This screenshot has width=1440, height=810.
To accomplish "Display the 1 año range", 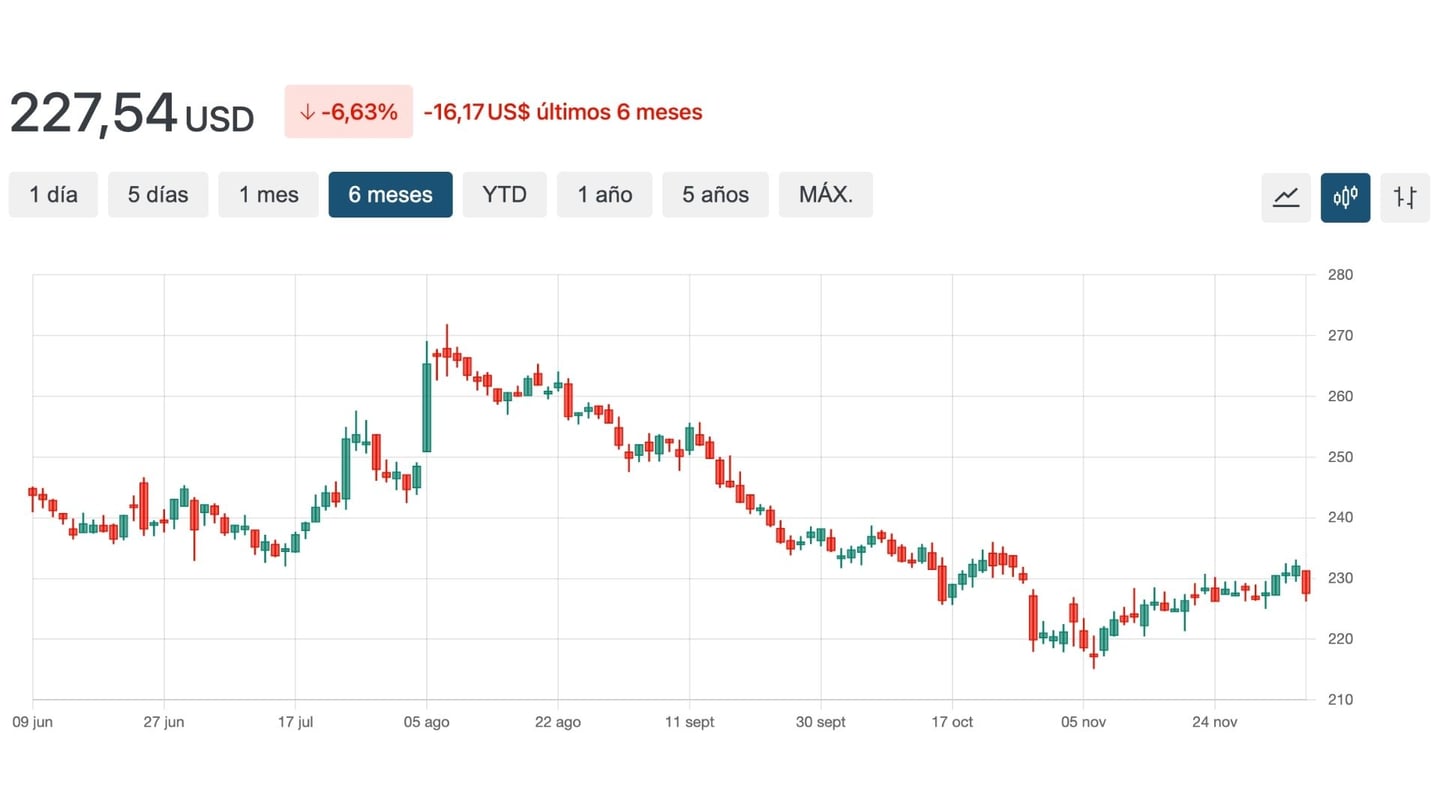I will click(604, 195).
